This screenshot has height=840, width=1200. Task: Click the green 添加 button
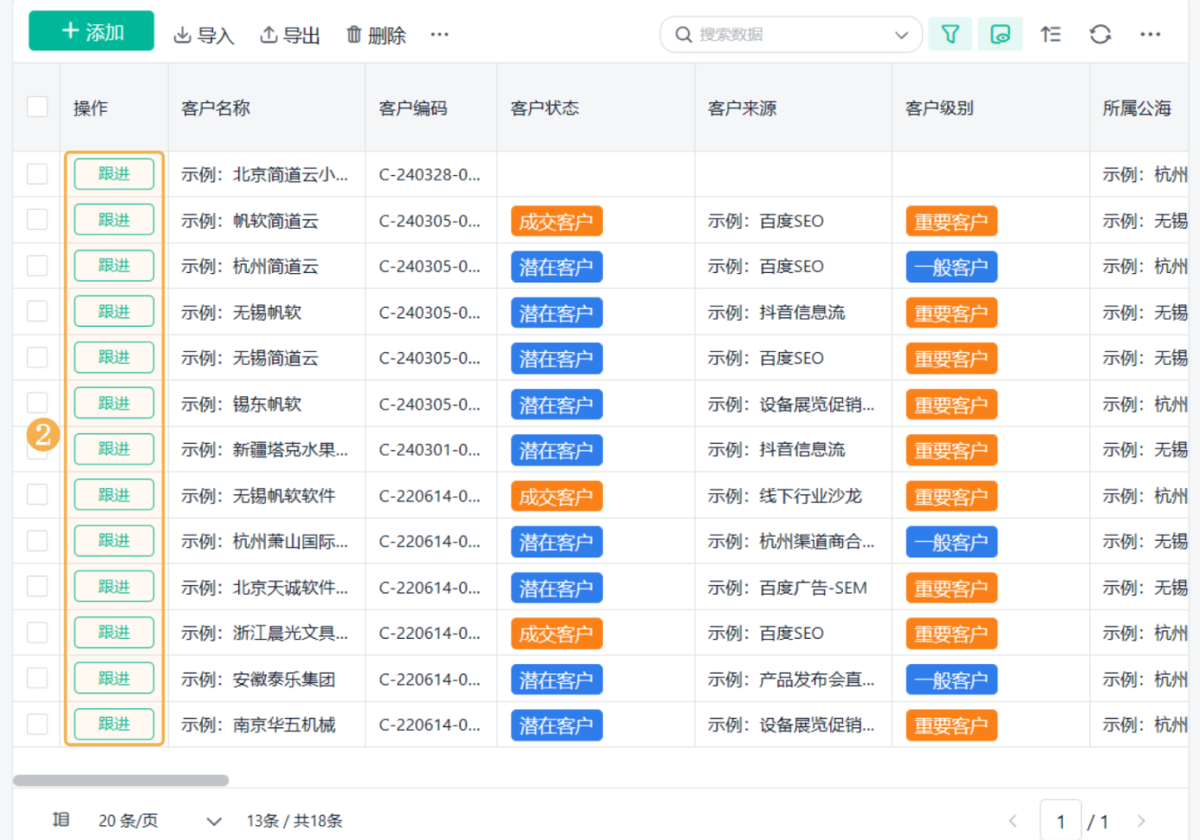coord(91,31)
